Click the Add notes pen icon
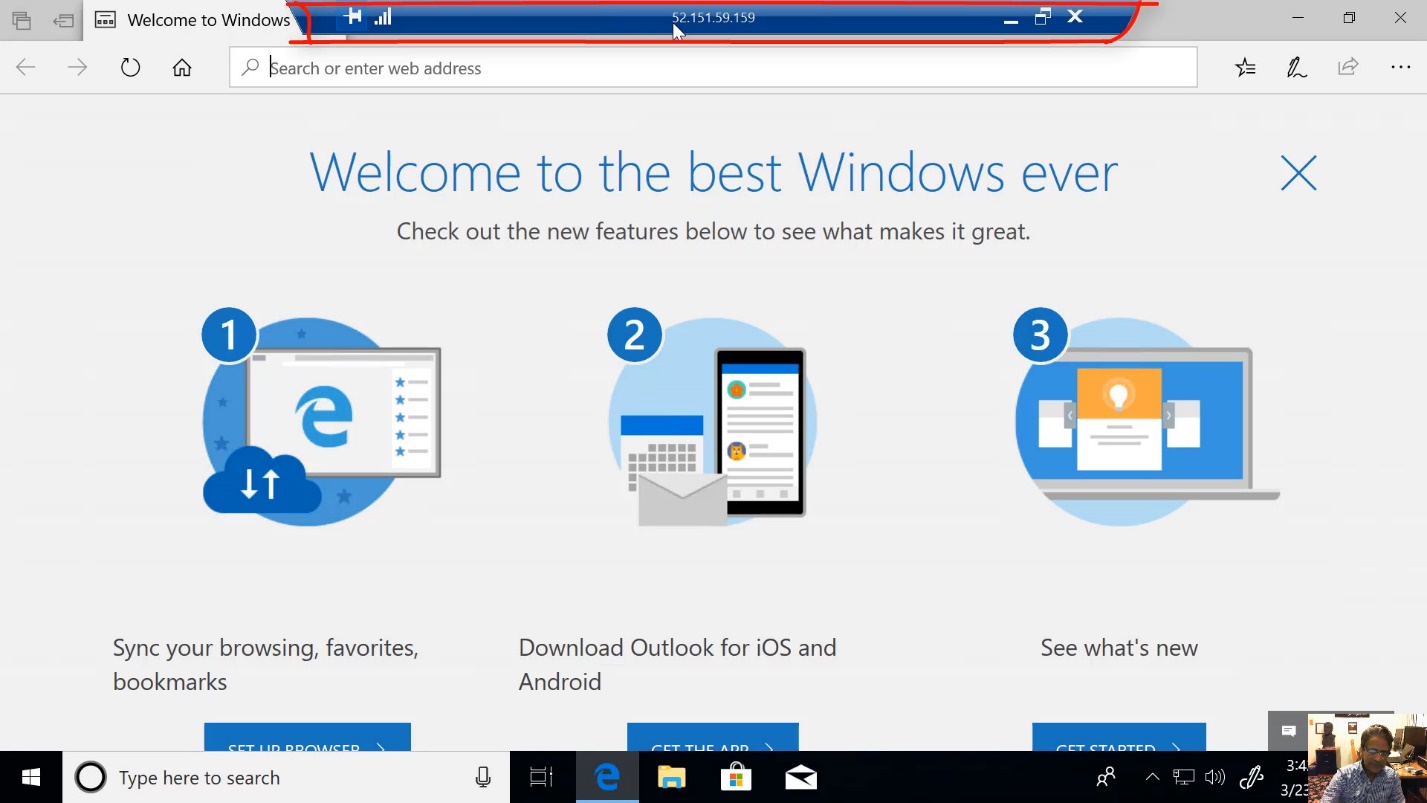The image size is (1427, 803). [x=1297, y=68]
